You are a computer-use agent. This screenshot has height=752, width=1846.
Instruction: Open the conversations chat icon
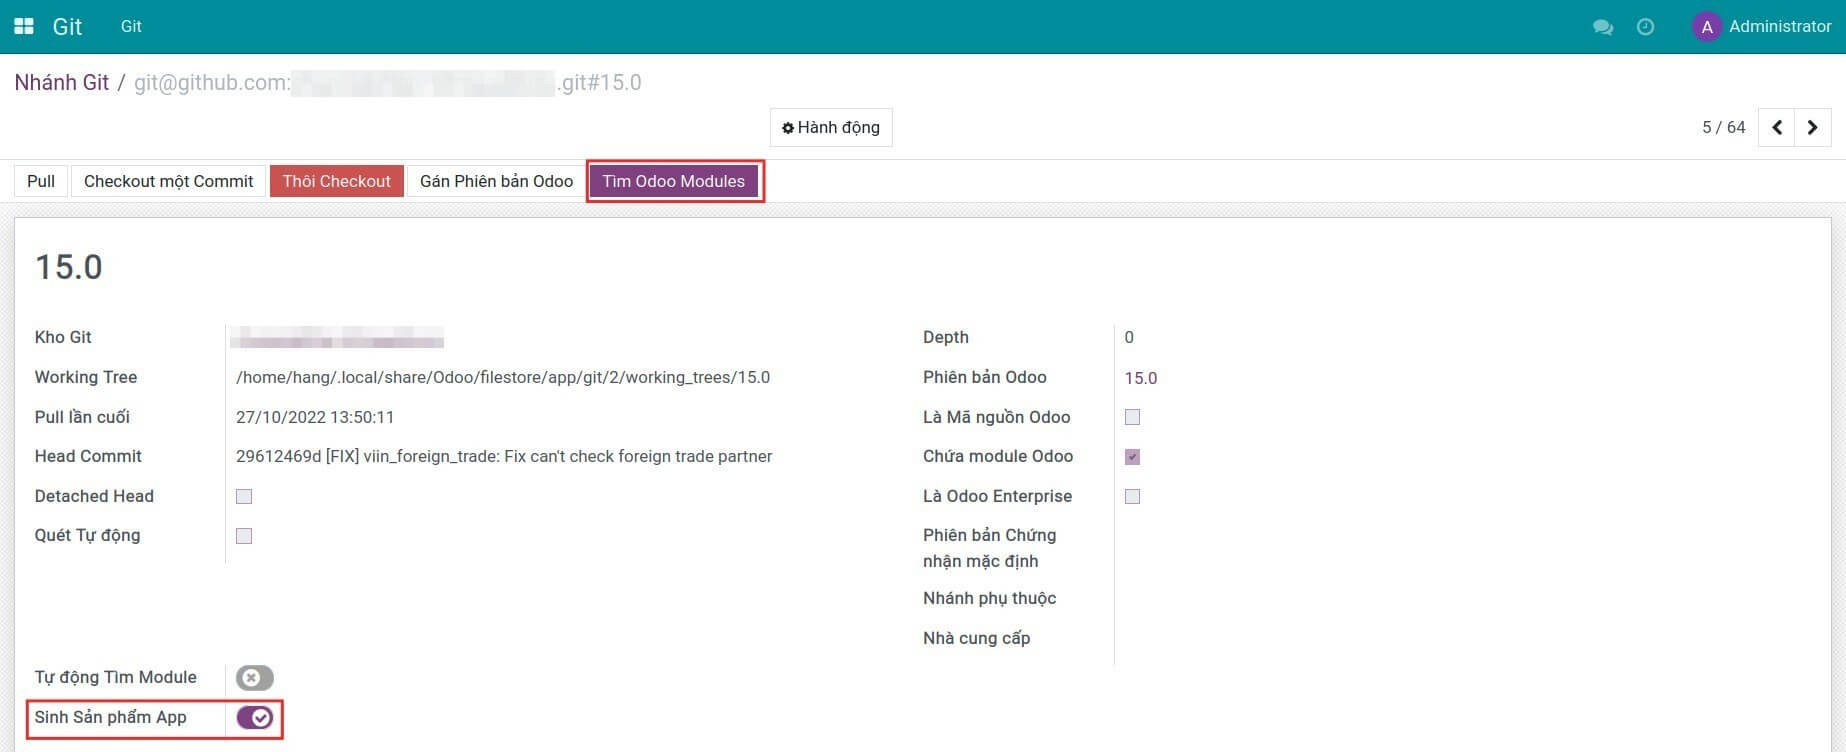pyautogui.click(x=1603, y=27)
